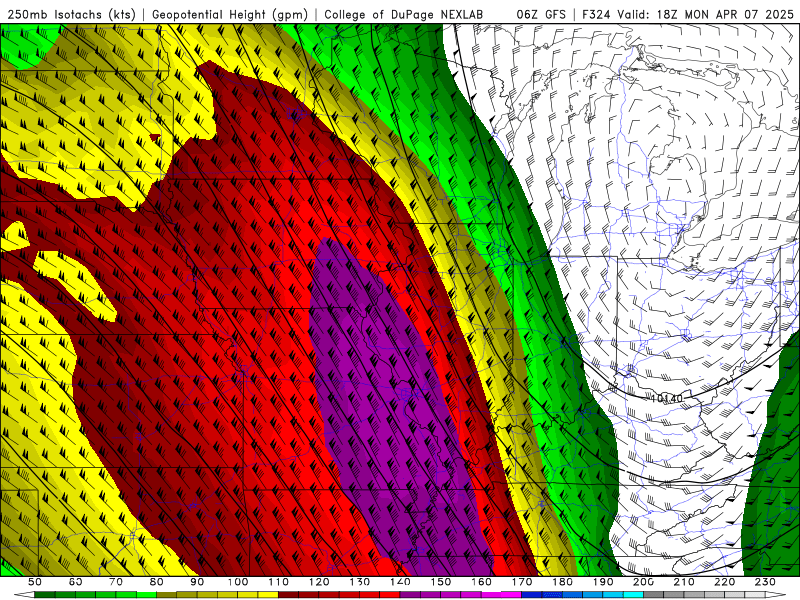Image resolution: width=800 pixels, height=600 pixels.
Task: Click the legend value '150'
Action: click(x=440, y=582)
